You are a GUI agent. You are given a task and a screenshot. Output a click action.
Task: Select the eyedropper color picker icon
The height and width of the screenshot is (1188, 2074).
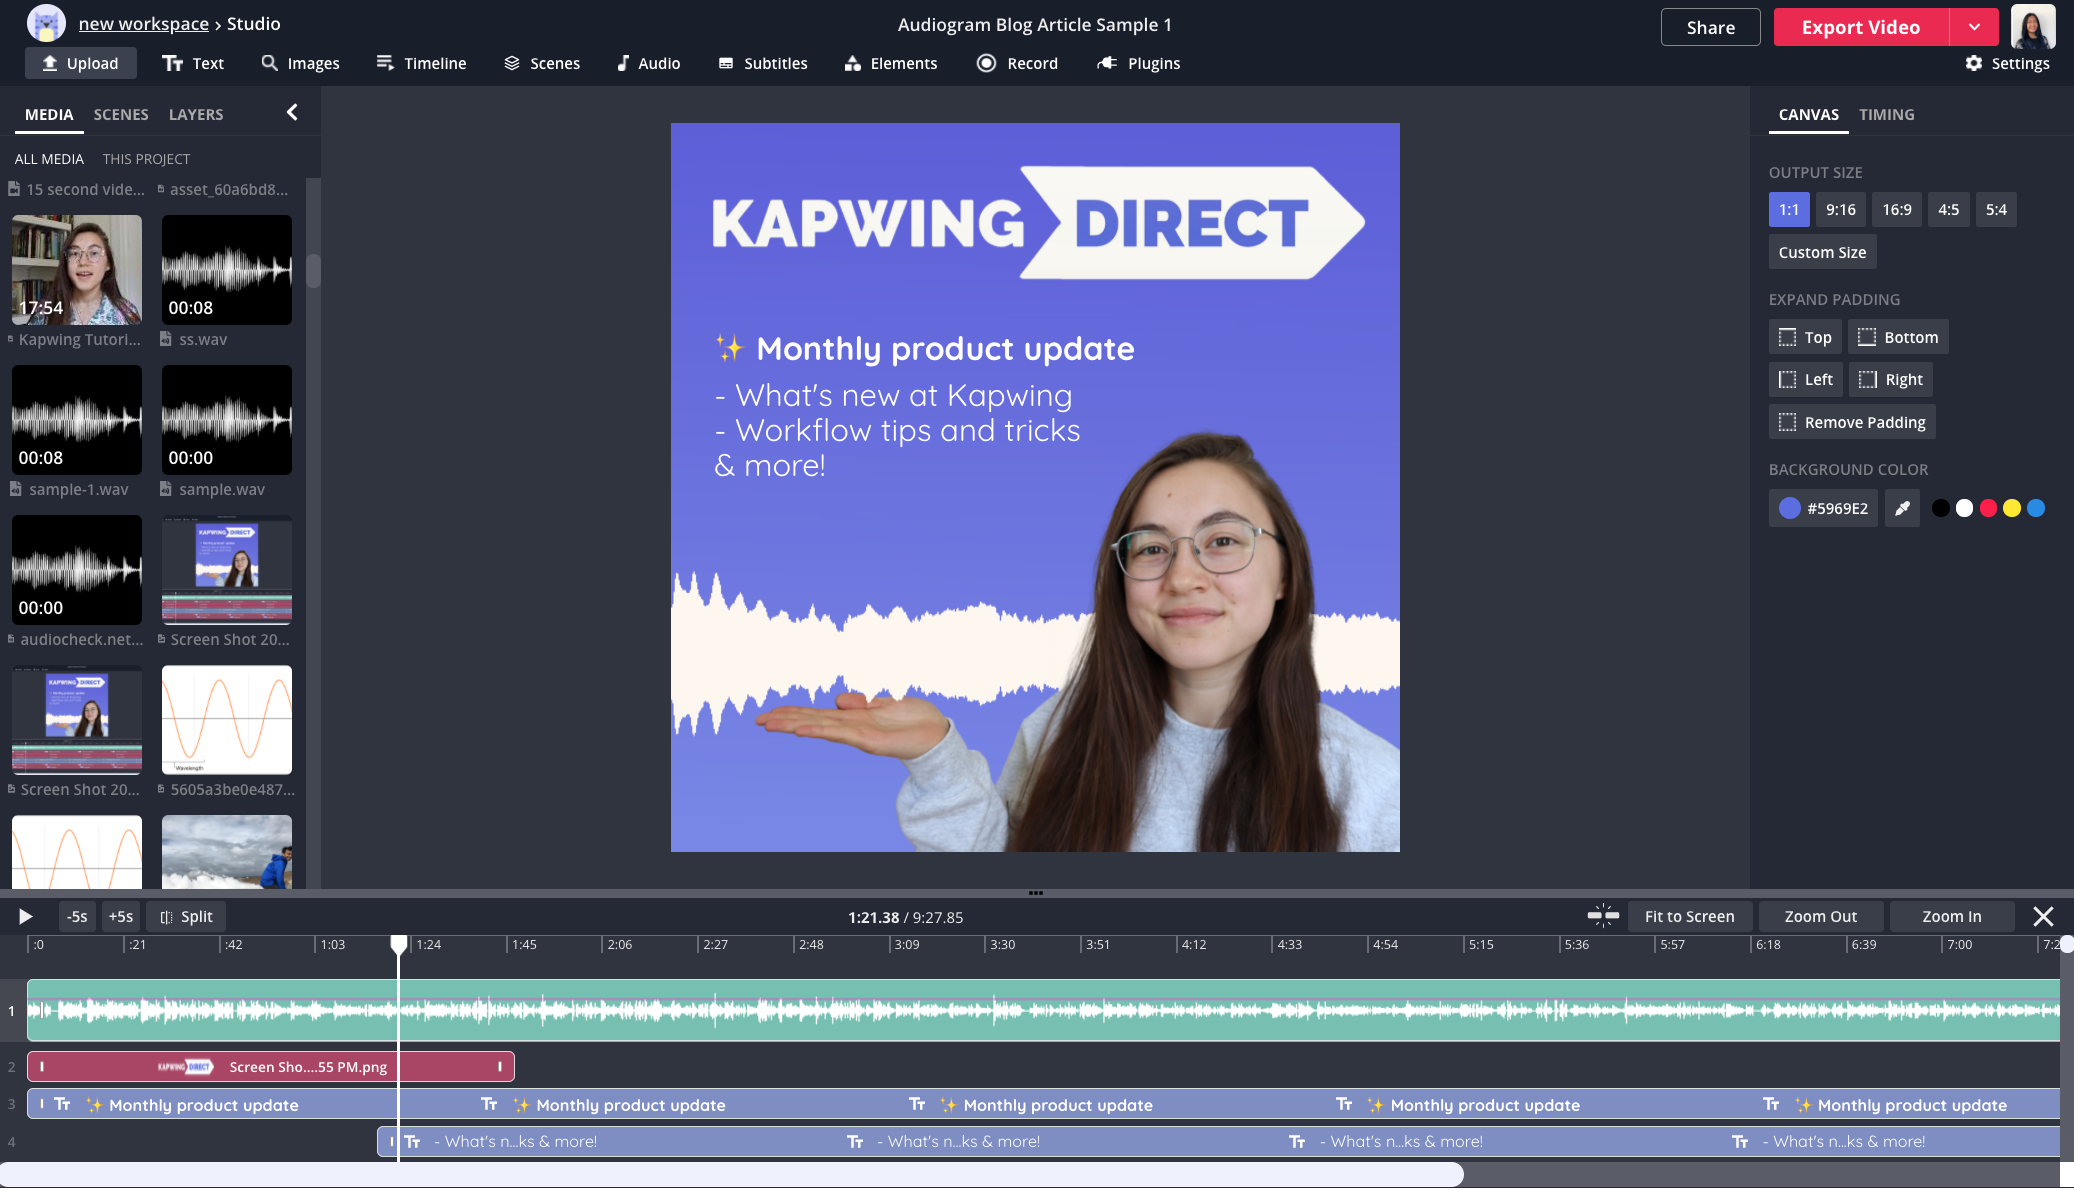(x=1902, y=508)
